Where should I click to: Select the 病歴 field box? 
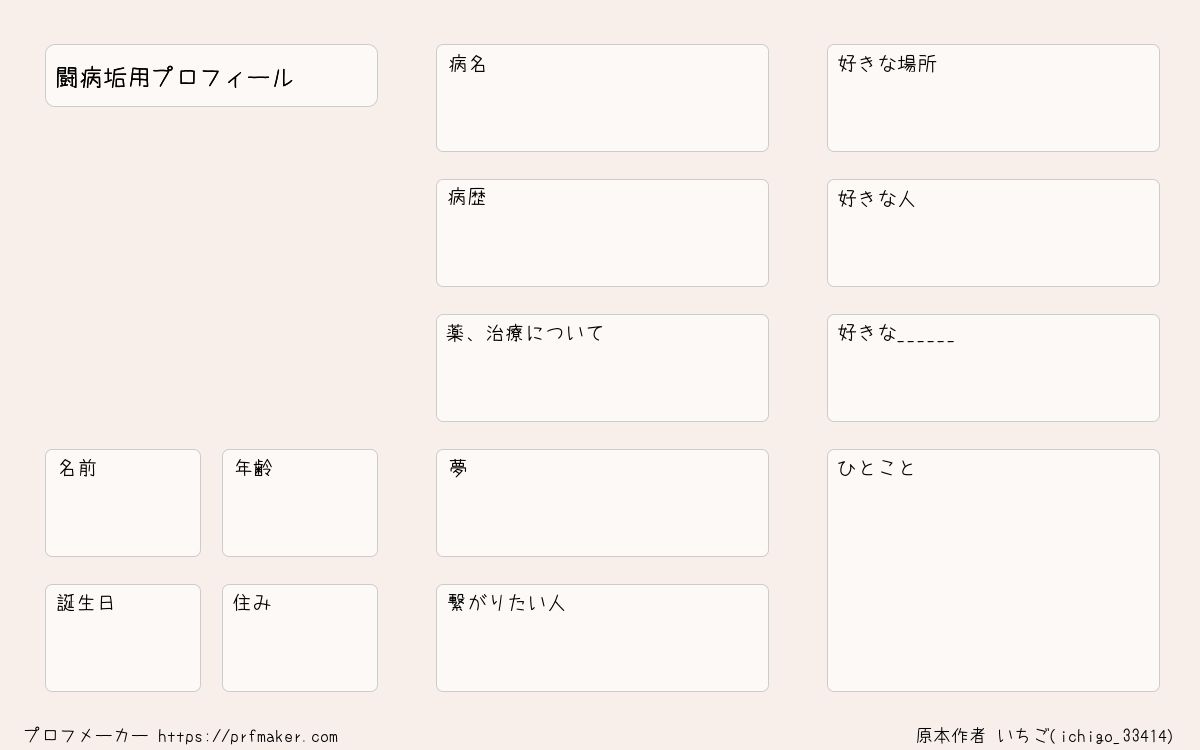[x=602, y=233]
